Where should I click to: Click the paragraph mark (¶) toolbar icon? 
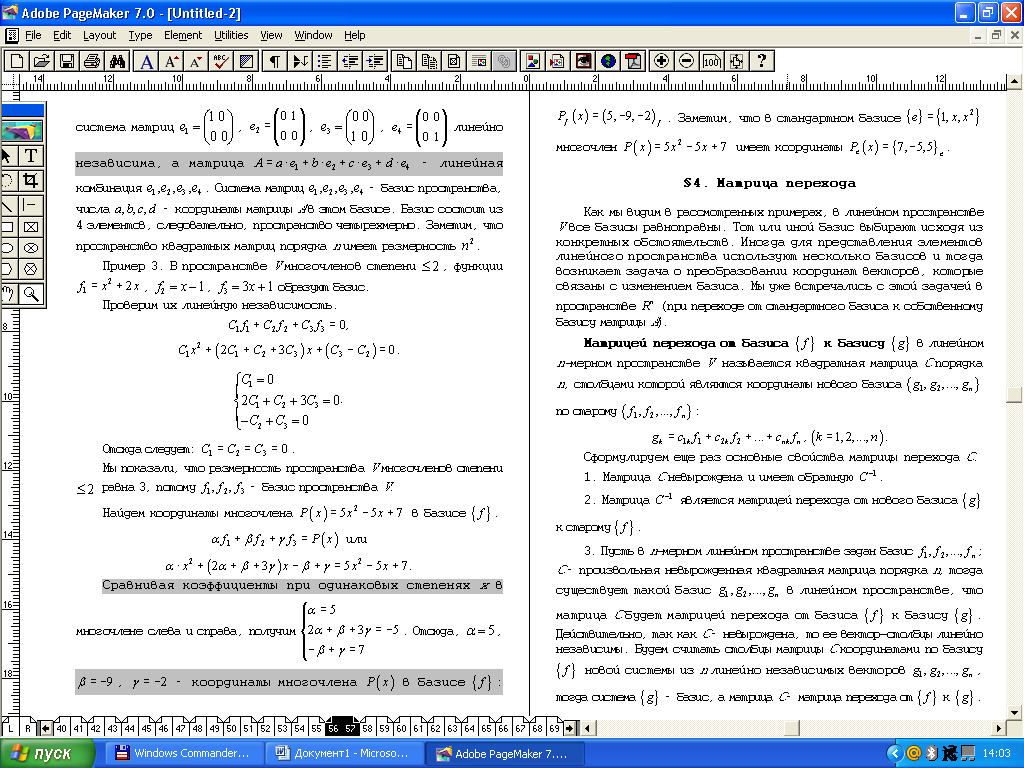(275, 61)
